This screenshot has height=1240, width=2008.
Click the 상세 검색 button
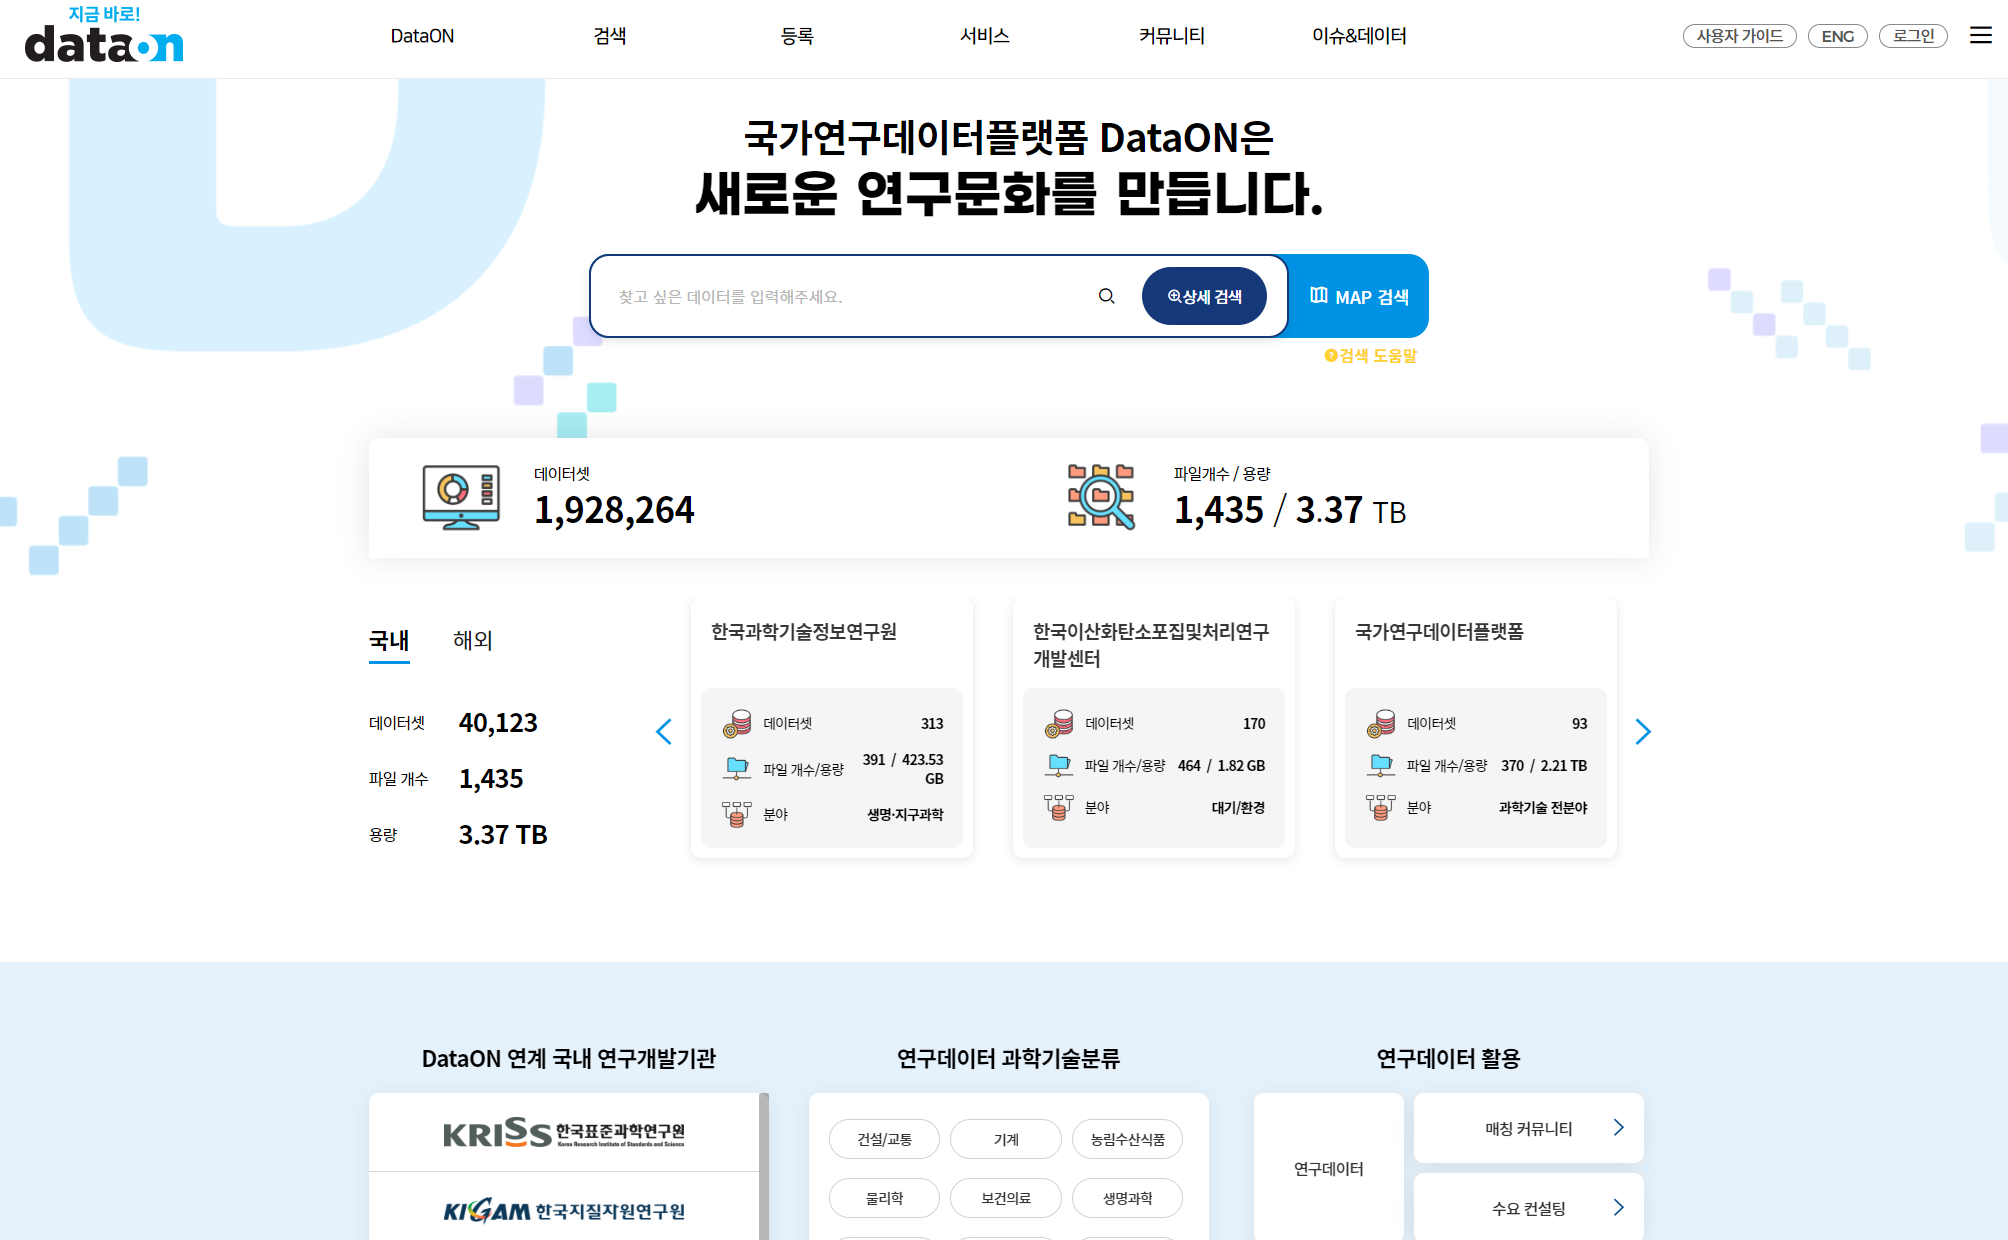[x=1203, y=296]
